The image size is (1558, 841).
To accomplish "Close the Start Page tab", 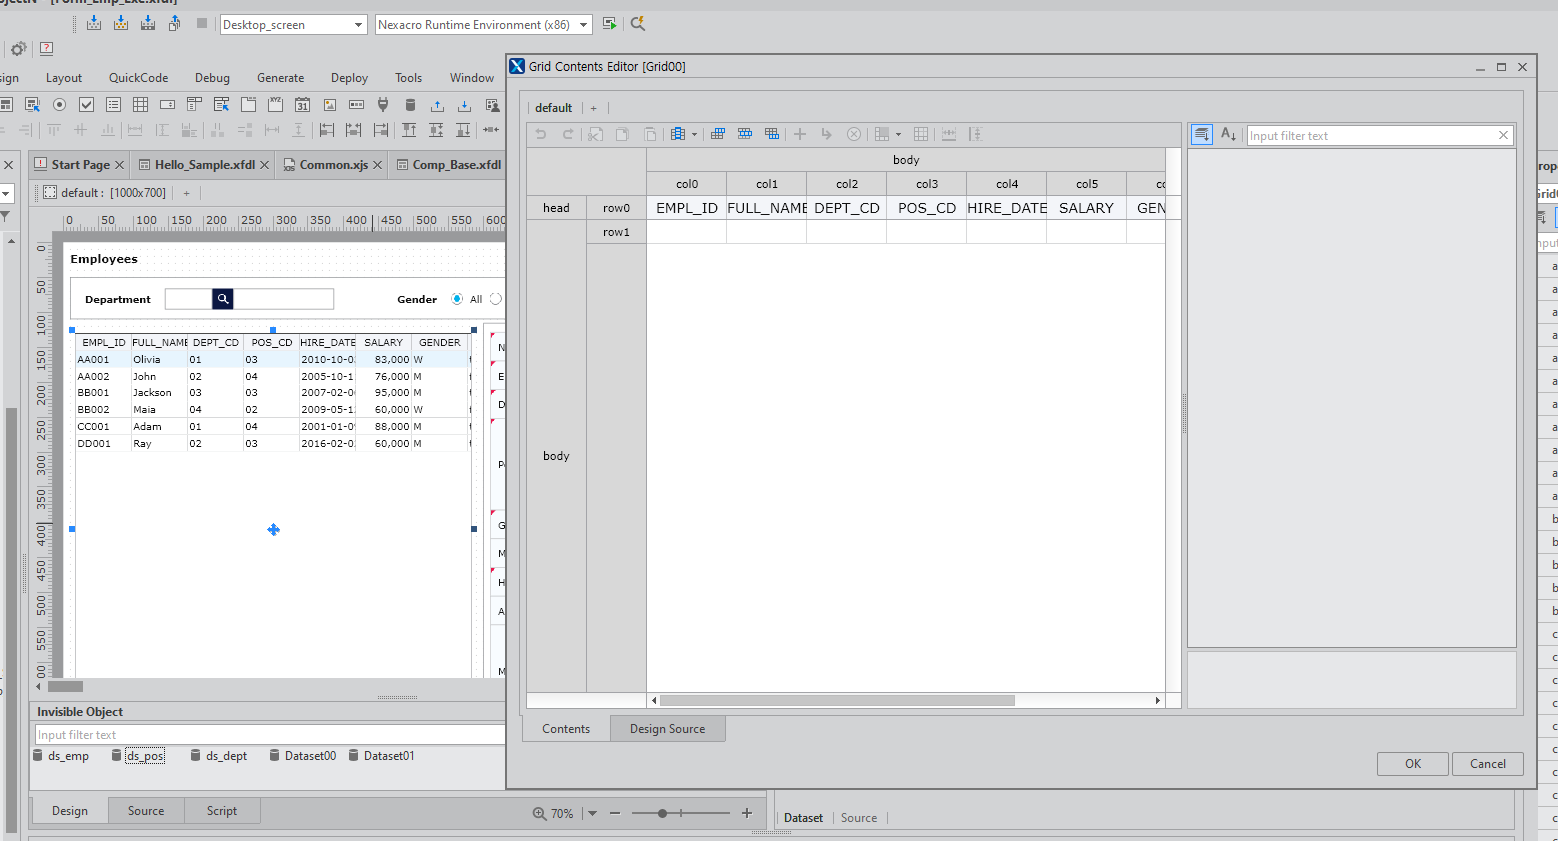I will click(x=119, y=164).
